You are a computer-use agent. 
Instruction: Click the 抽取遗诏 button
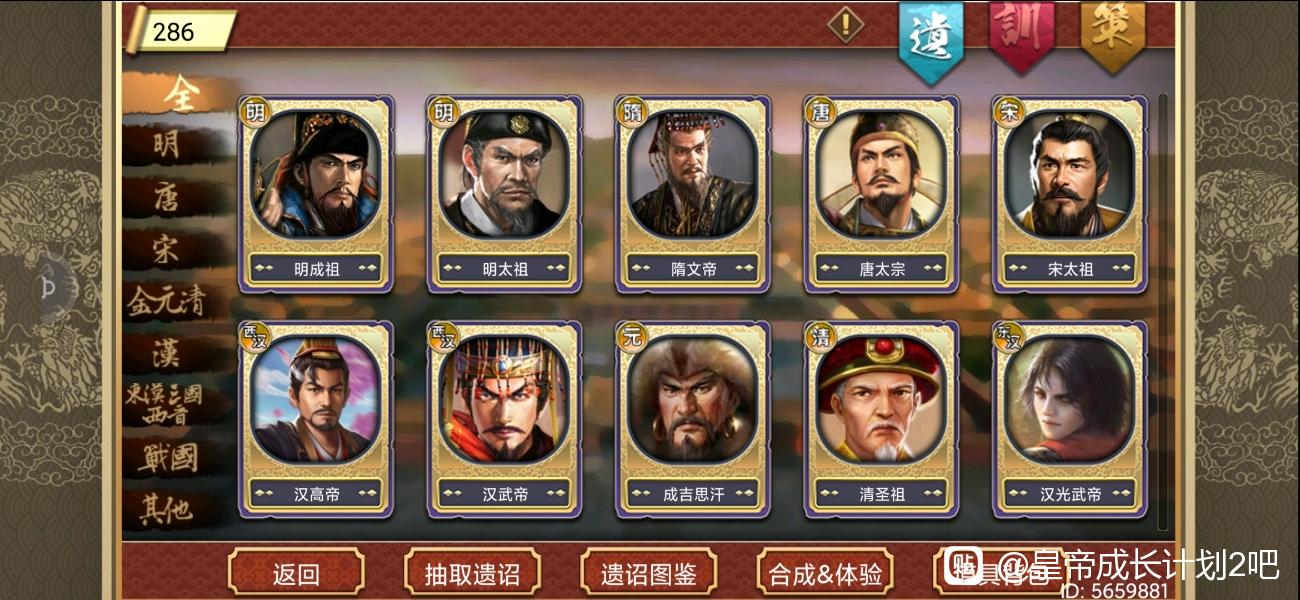point(472,573)
